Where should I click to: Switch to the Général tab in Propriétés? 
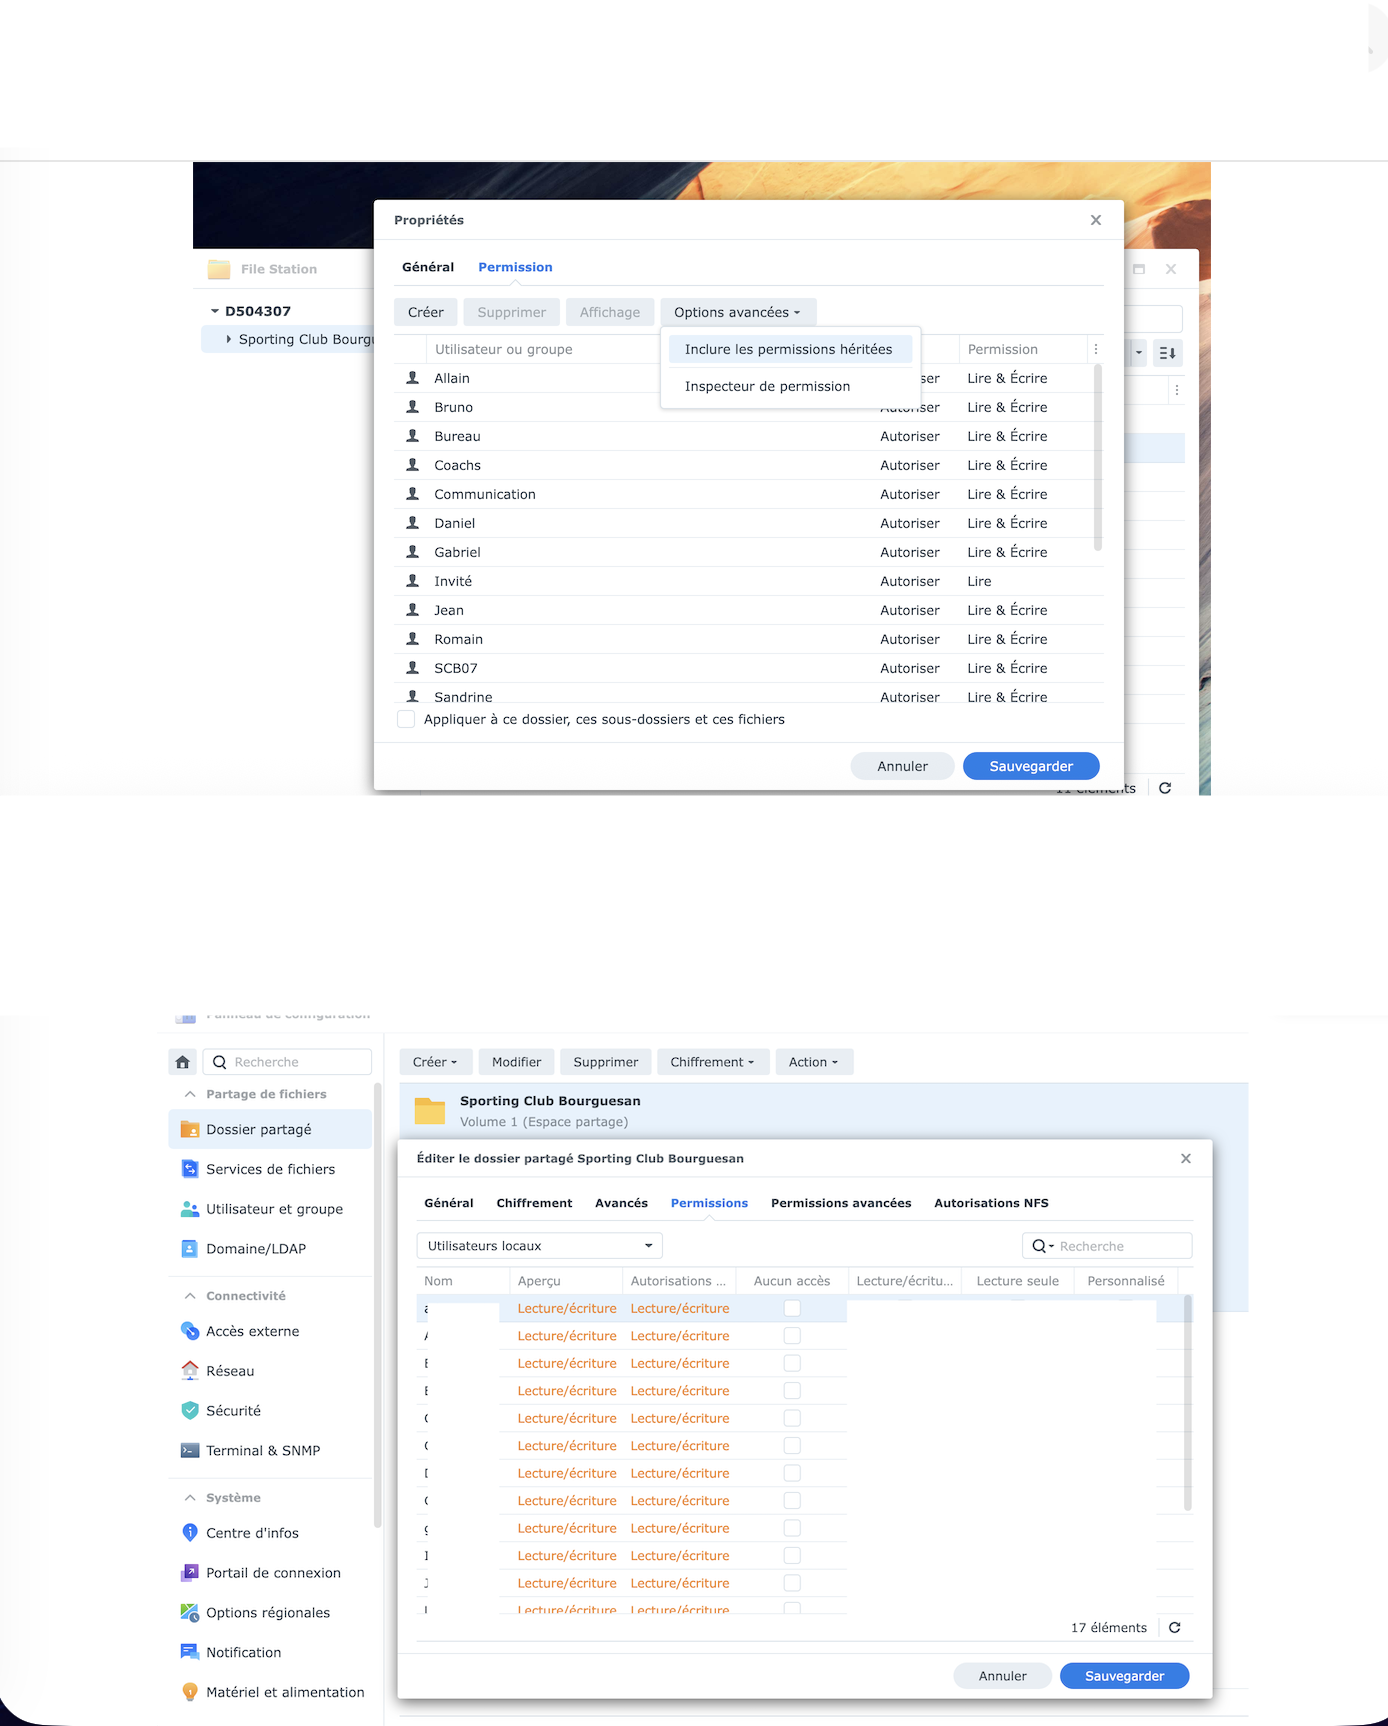click(x=428, y=267)
